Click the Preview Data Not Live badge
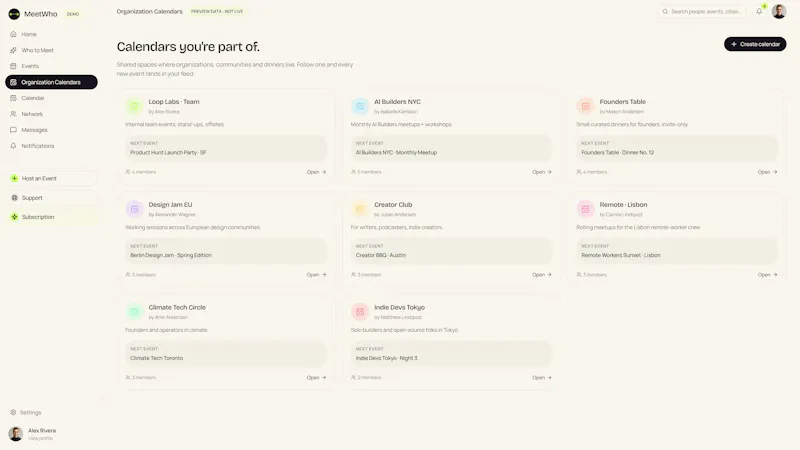800x450 pixels. (217, 11)
